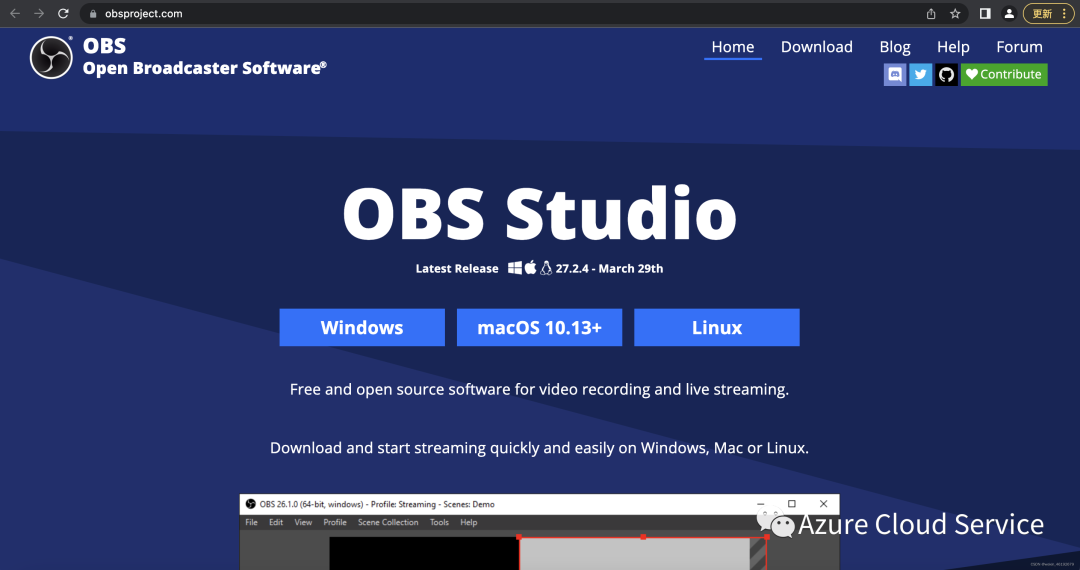The width and height of the screenshot is (1080, 570).
Task: Reload the page with the refresh icon
Action: click(63, 13)
